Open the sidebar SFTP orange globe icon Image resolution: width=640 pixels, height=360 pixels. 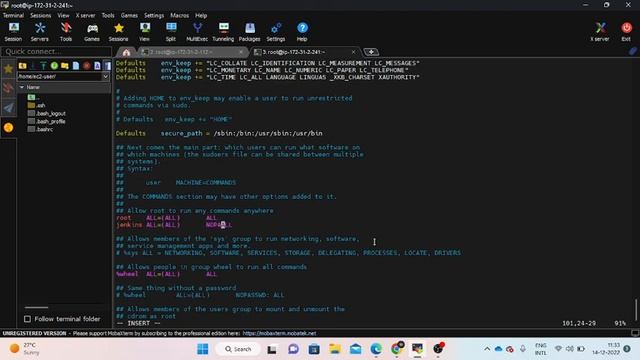pyautogui.click(x=8, y=128)
